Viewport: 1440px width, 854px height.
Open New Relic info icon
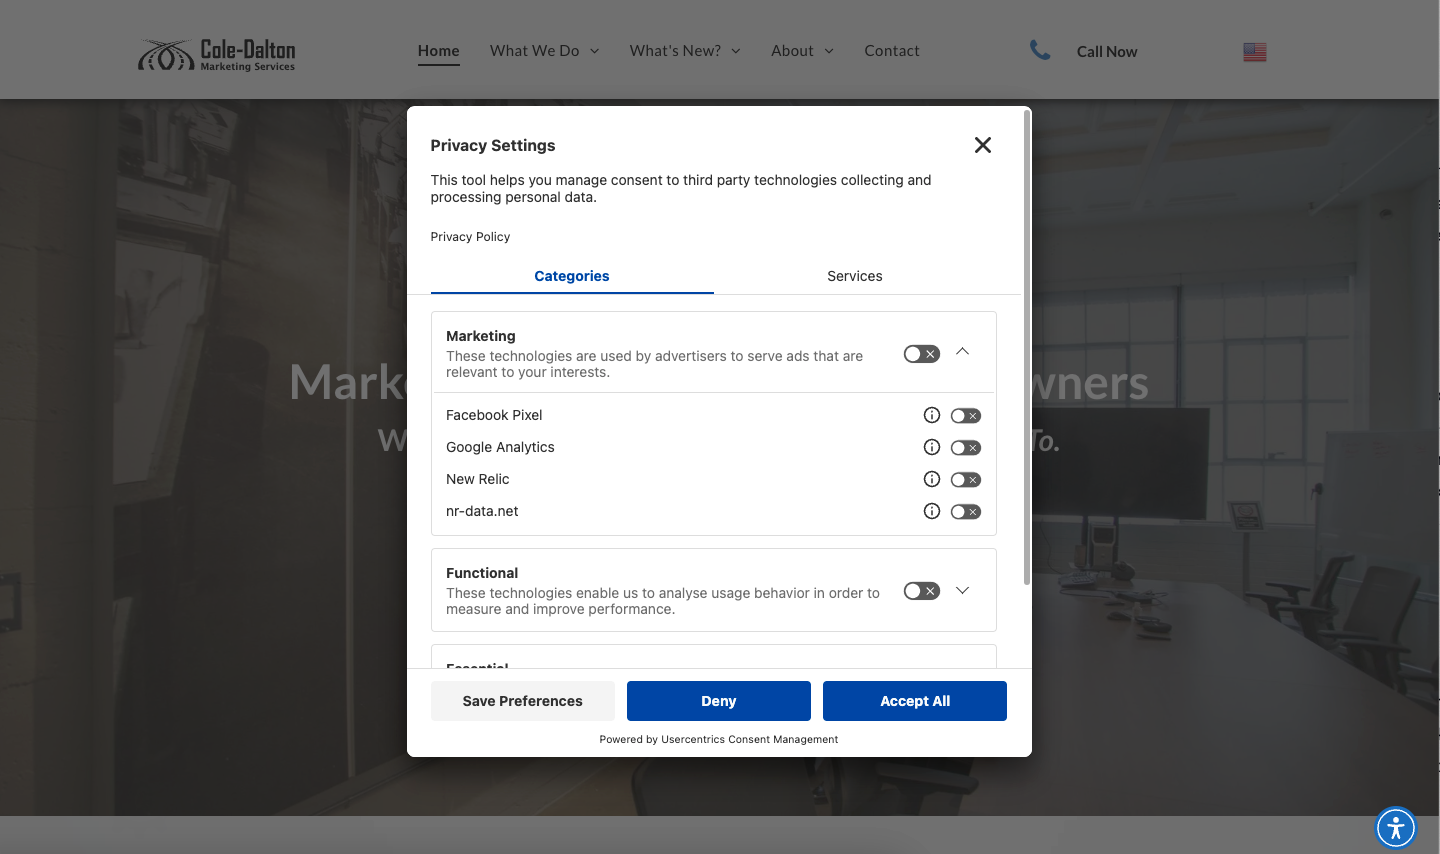click(932, 479)
